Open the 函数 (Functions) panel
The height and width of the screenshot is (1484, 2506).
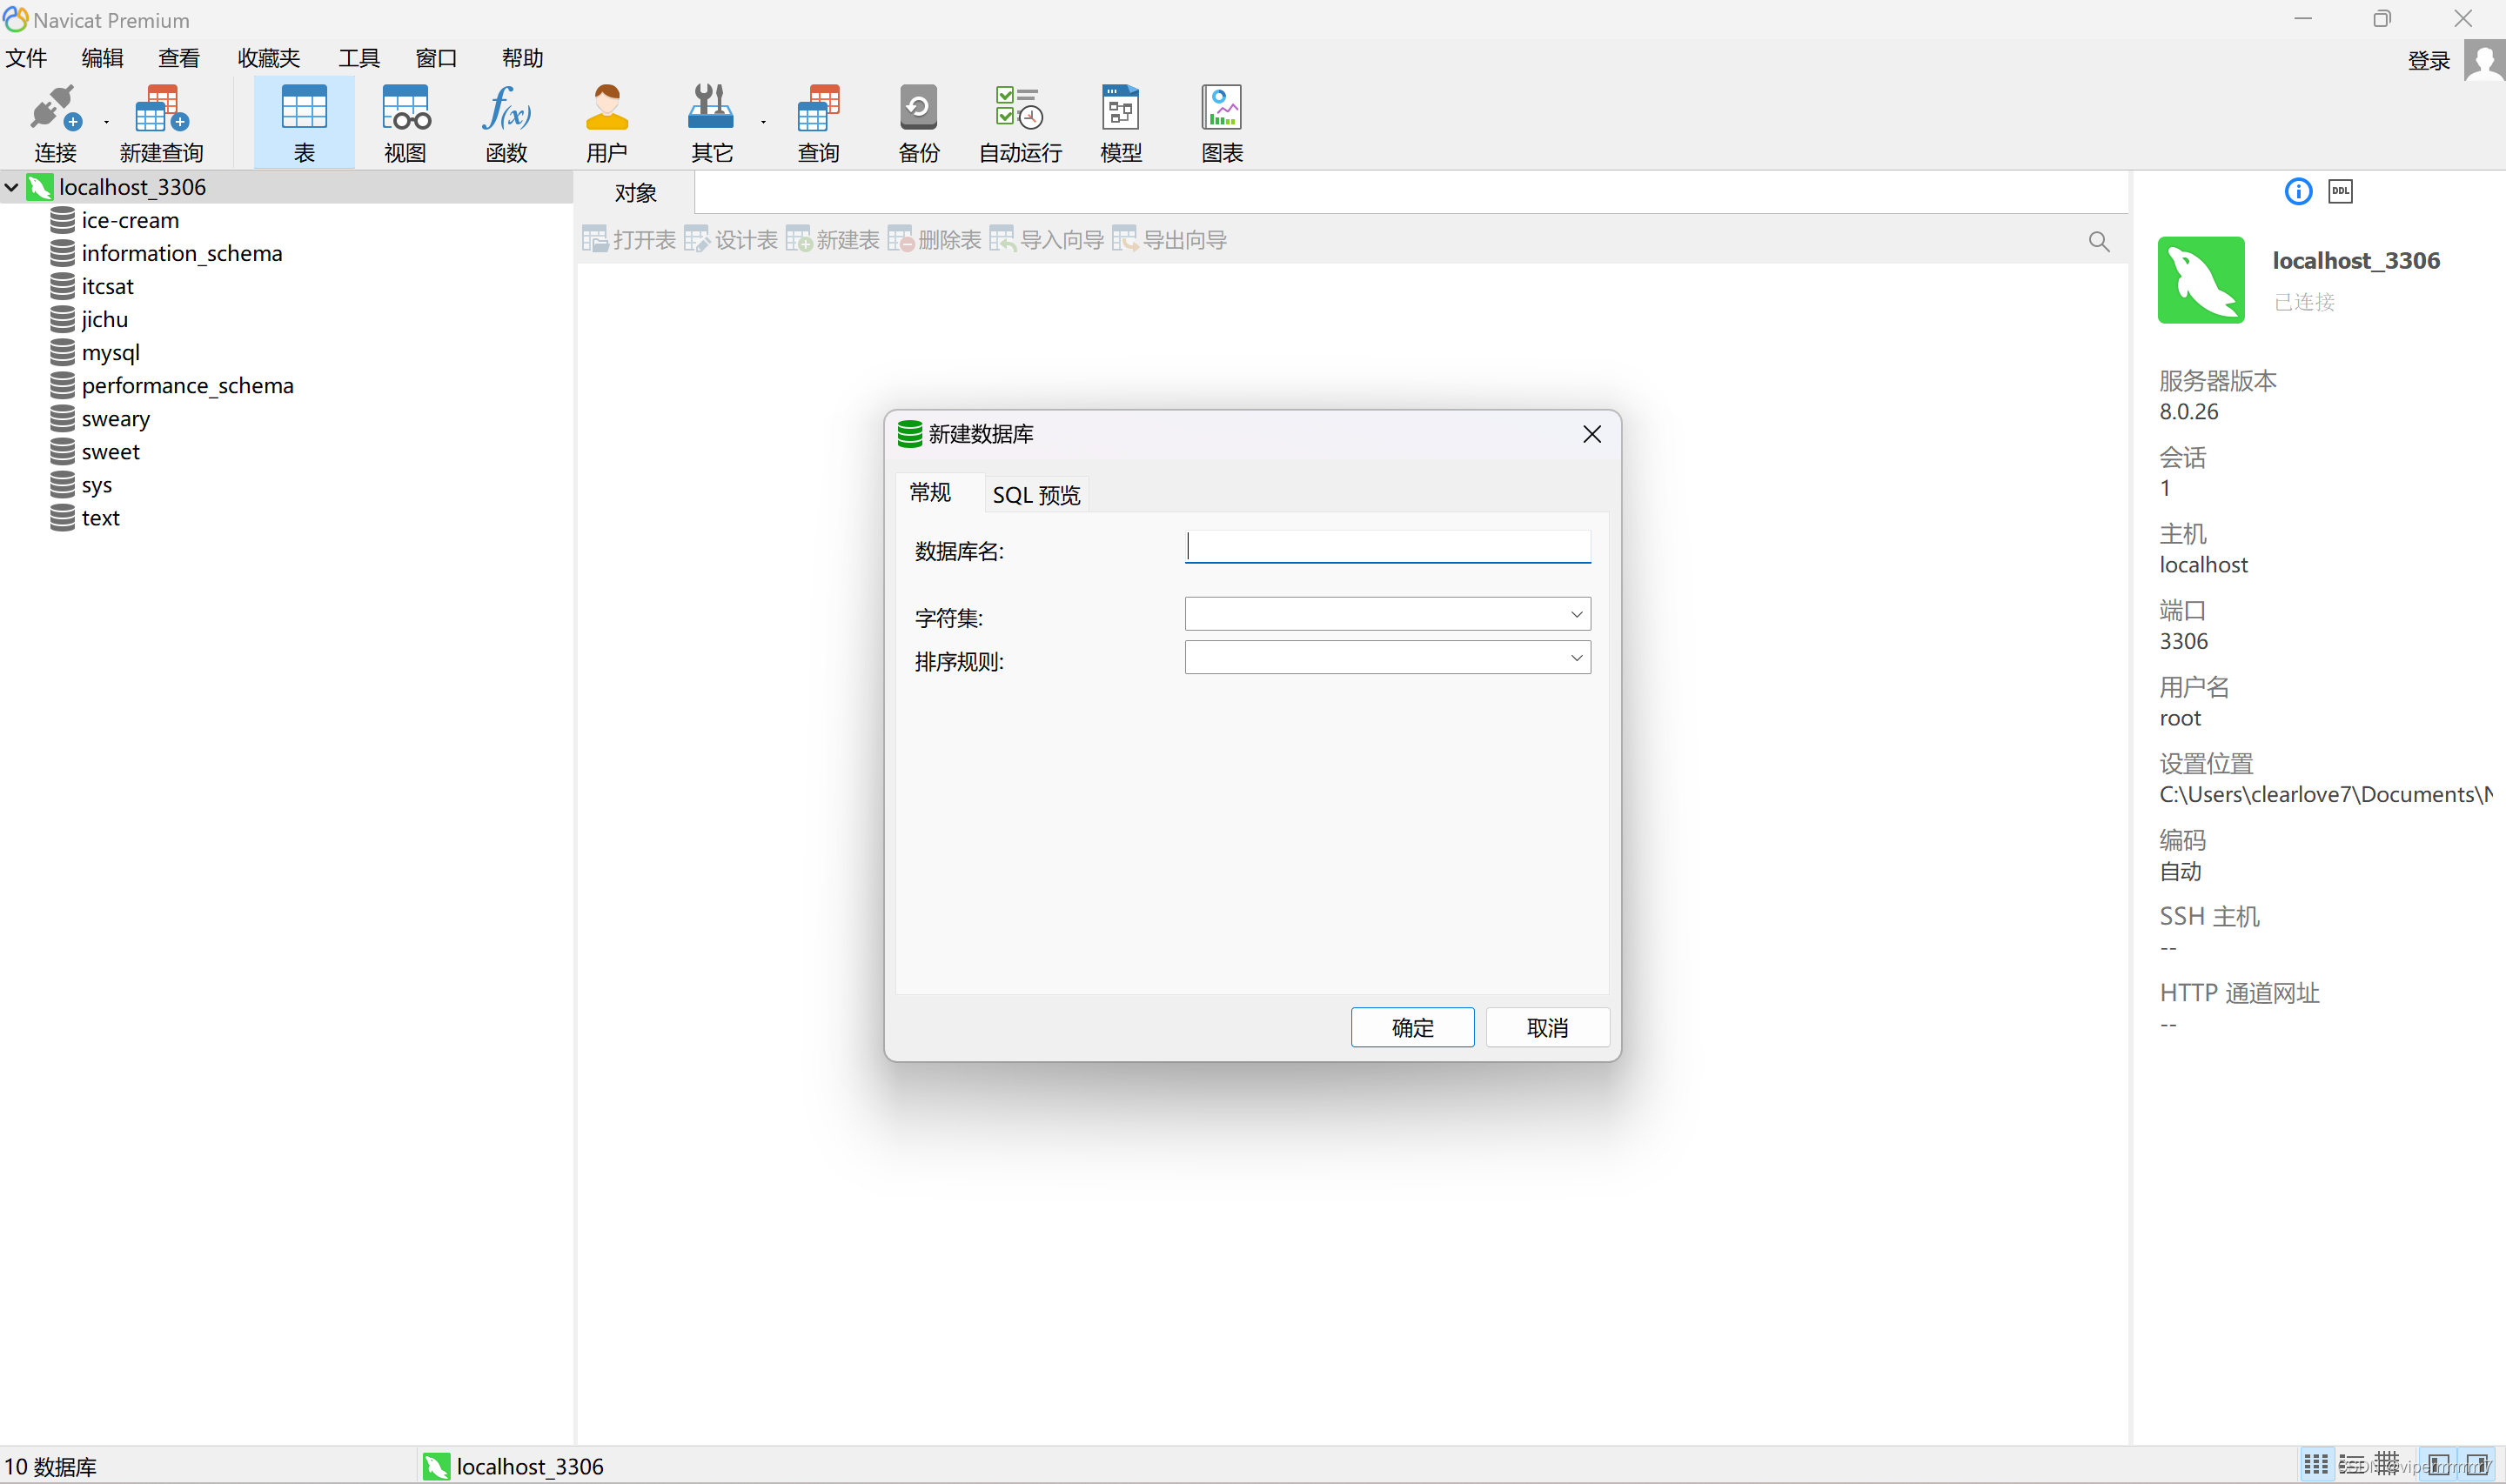click(506, 120)
